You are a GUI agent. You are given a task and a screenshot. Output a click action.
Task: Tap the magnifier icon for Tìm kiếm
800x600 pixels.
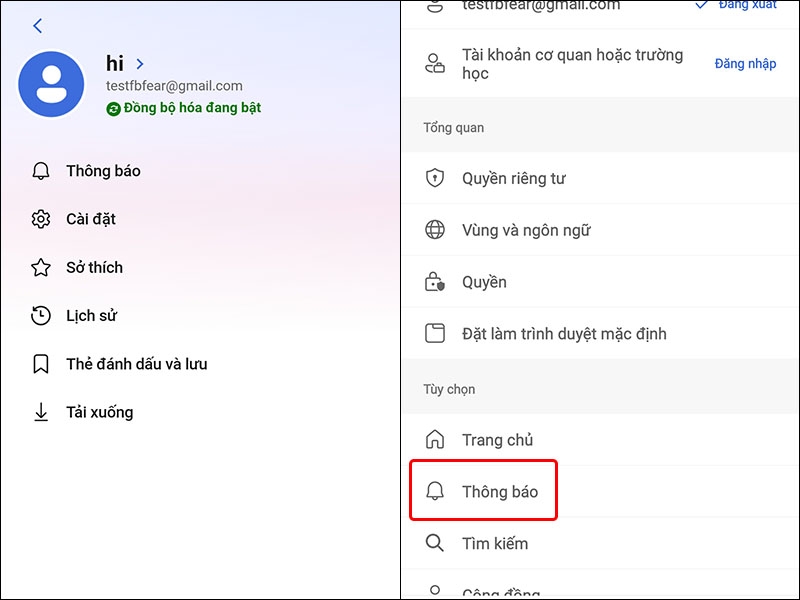tap(435, 543)
